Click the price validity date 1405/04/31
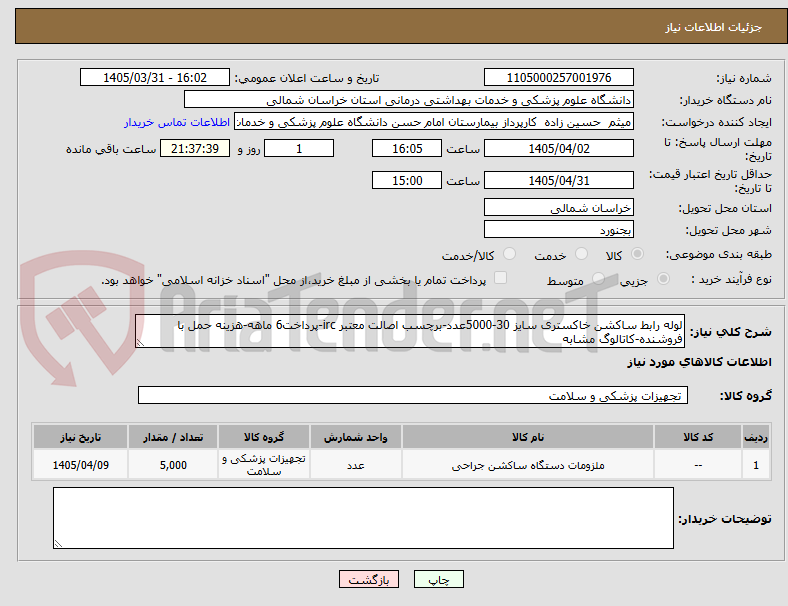 pos(558,180)
